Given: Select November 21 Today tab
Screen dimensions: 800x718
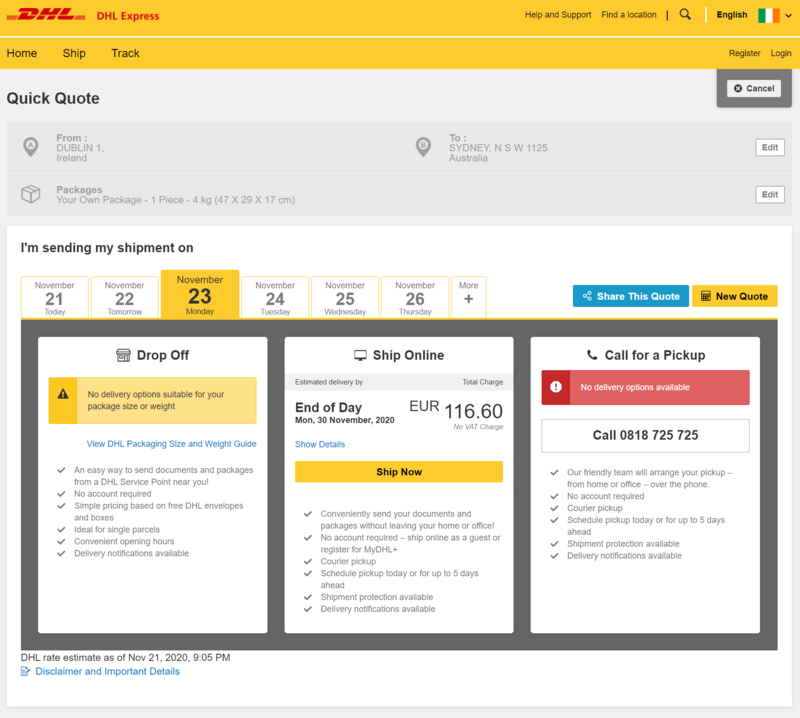Looking at the screenshot, I should point(55,298).
